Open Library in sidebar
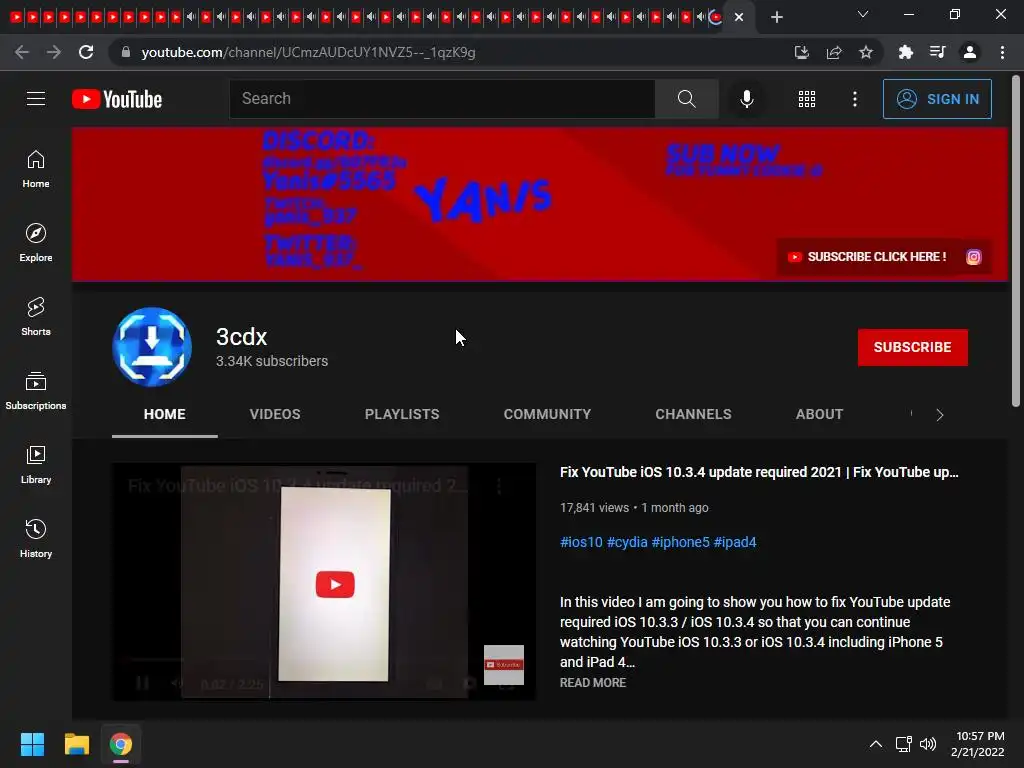Screen dimensions: 1024x768 tap(36, 464)
